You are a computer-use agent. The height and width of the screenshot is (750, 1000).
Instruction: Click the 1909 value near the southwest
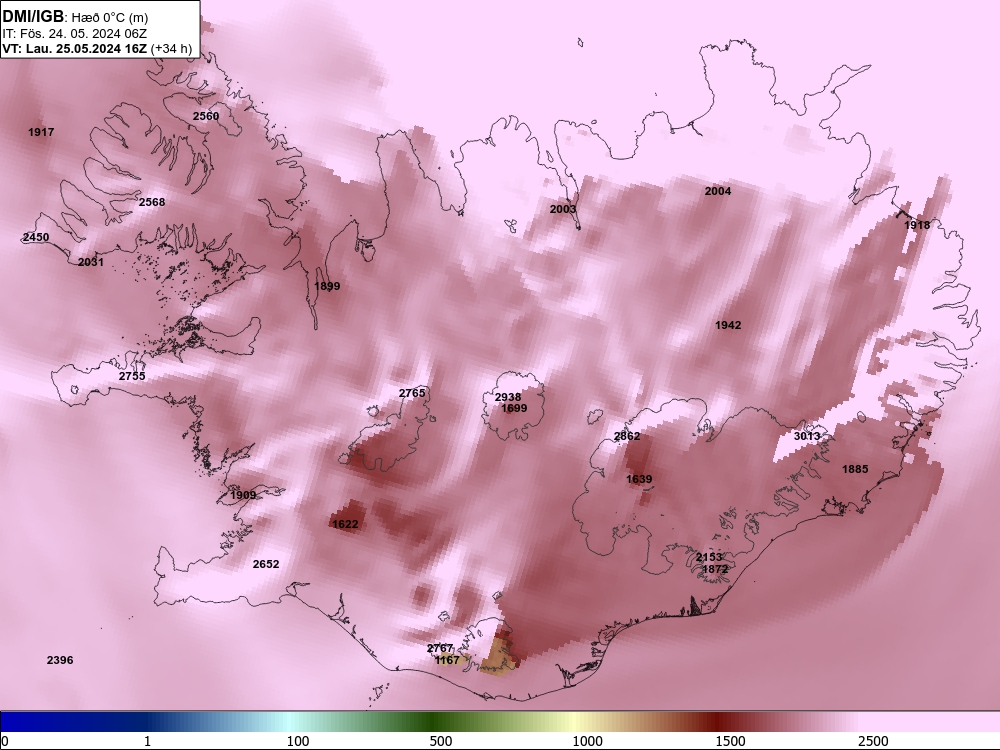click(243, 496)
